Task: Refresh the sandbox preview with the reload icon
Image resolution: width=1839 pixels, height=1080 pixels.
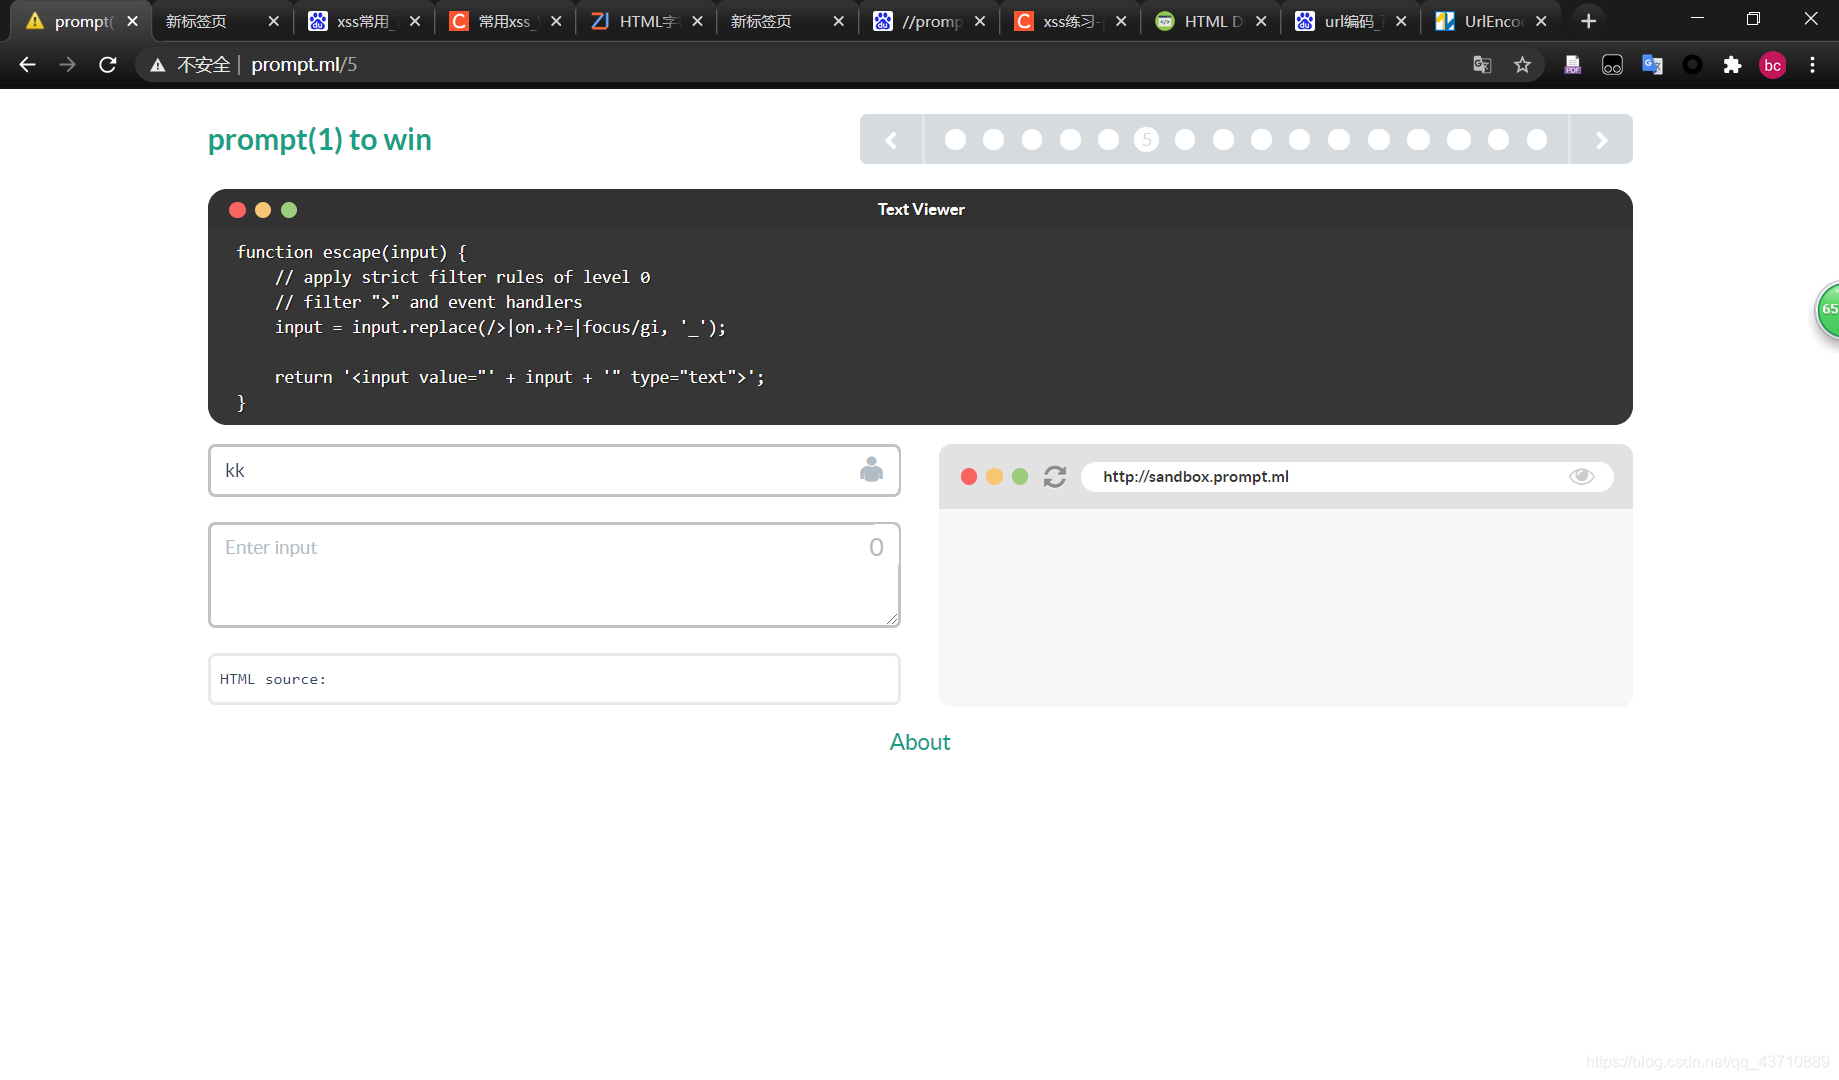Action: tap(1054, 477)
